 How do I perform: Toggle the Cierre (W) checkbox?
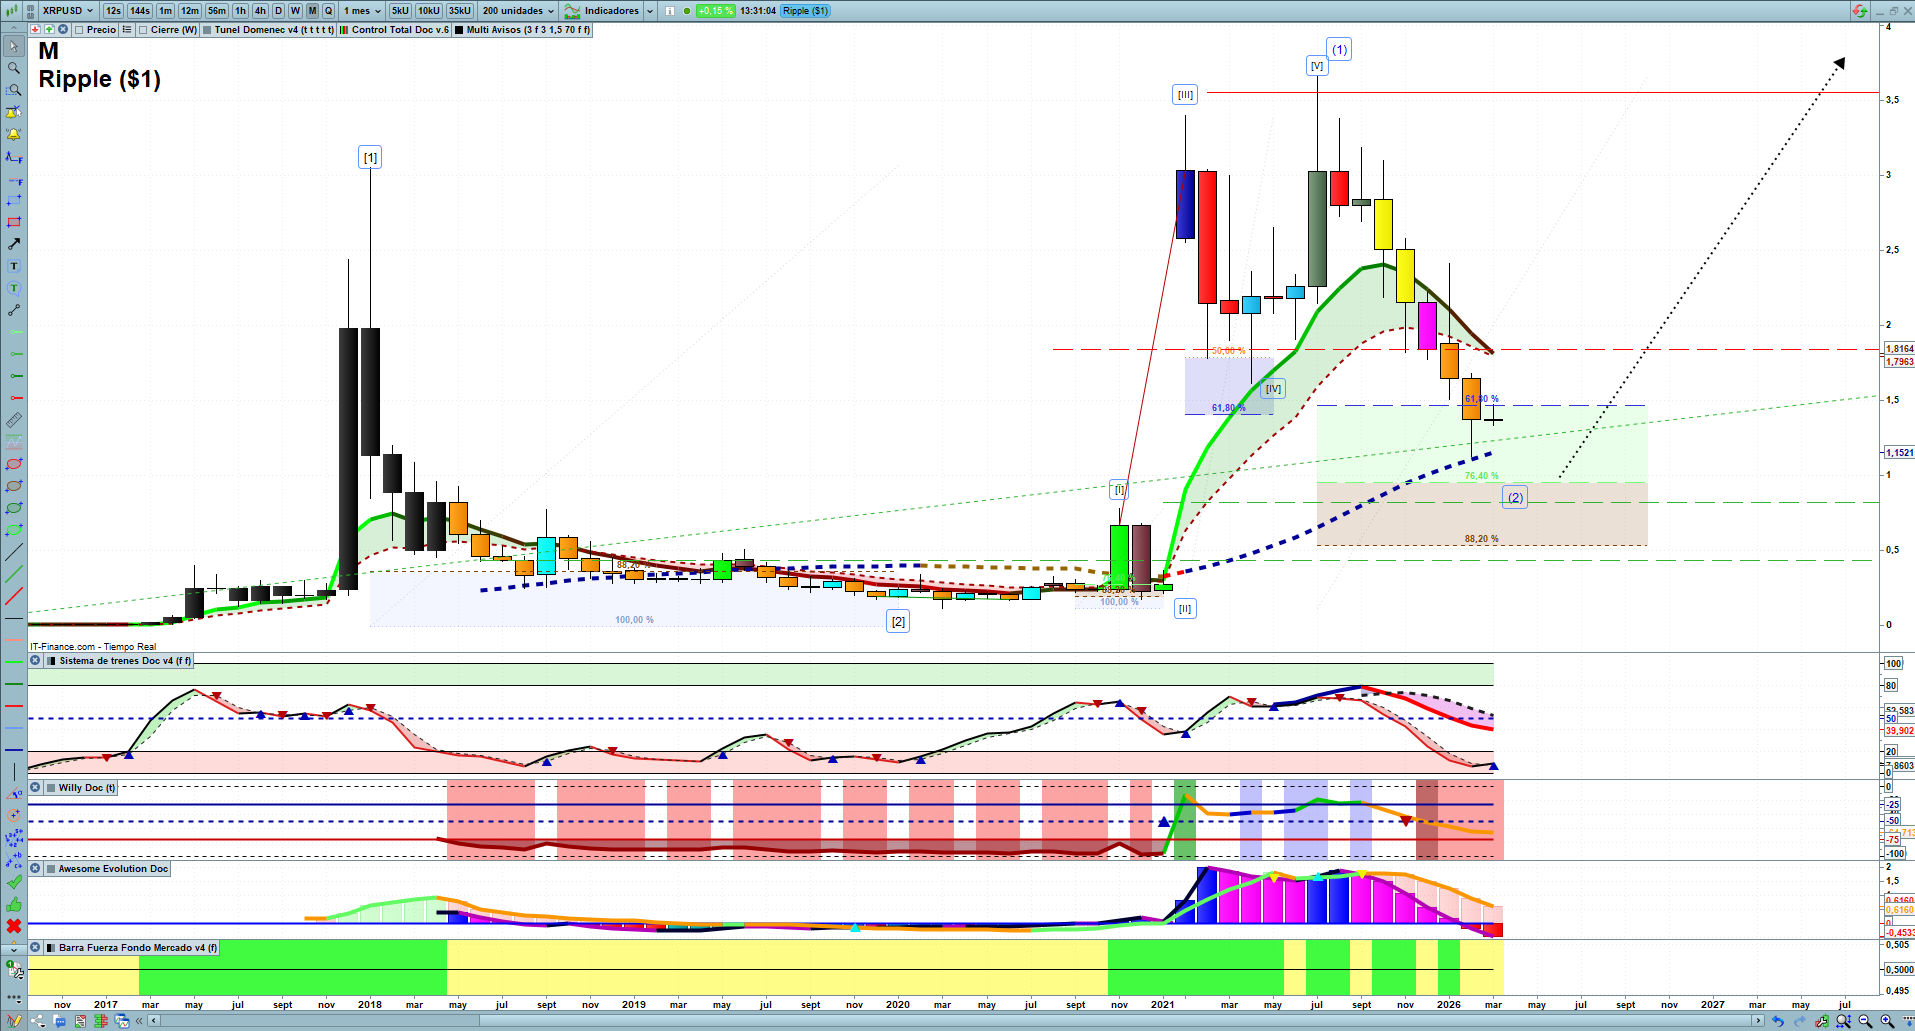143,30
